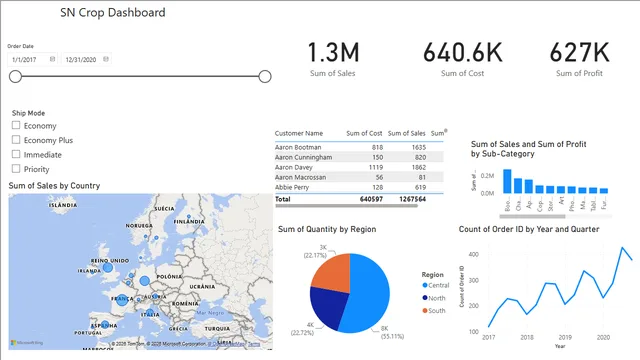Select the North region legend item

(434, 298)
